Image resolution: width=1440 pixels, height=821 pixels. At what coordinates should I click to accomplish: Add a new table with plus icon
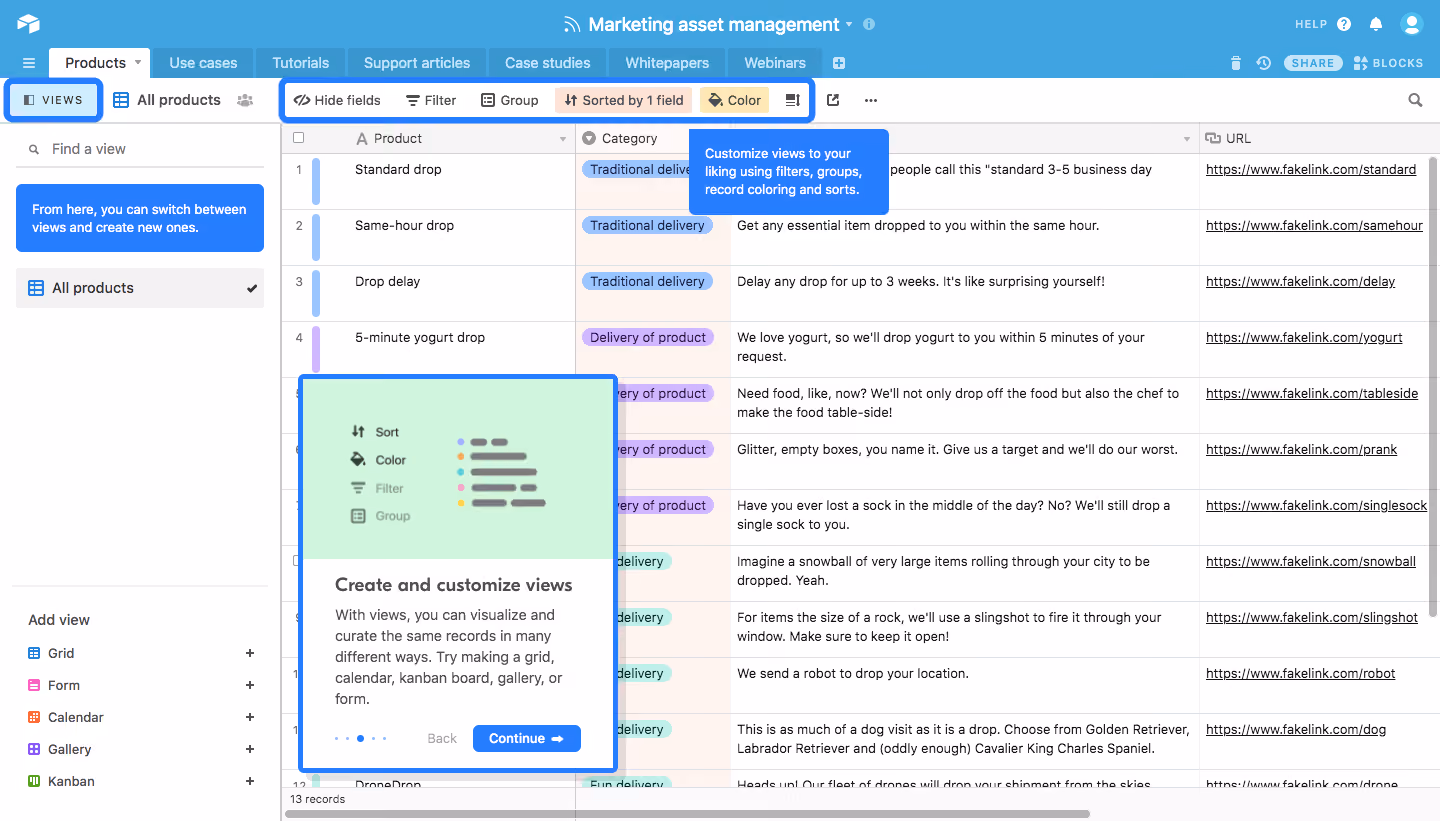point(839,63)
